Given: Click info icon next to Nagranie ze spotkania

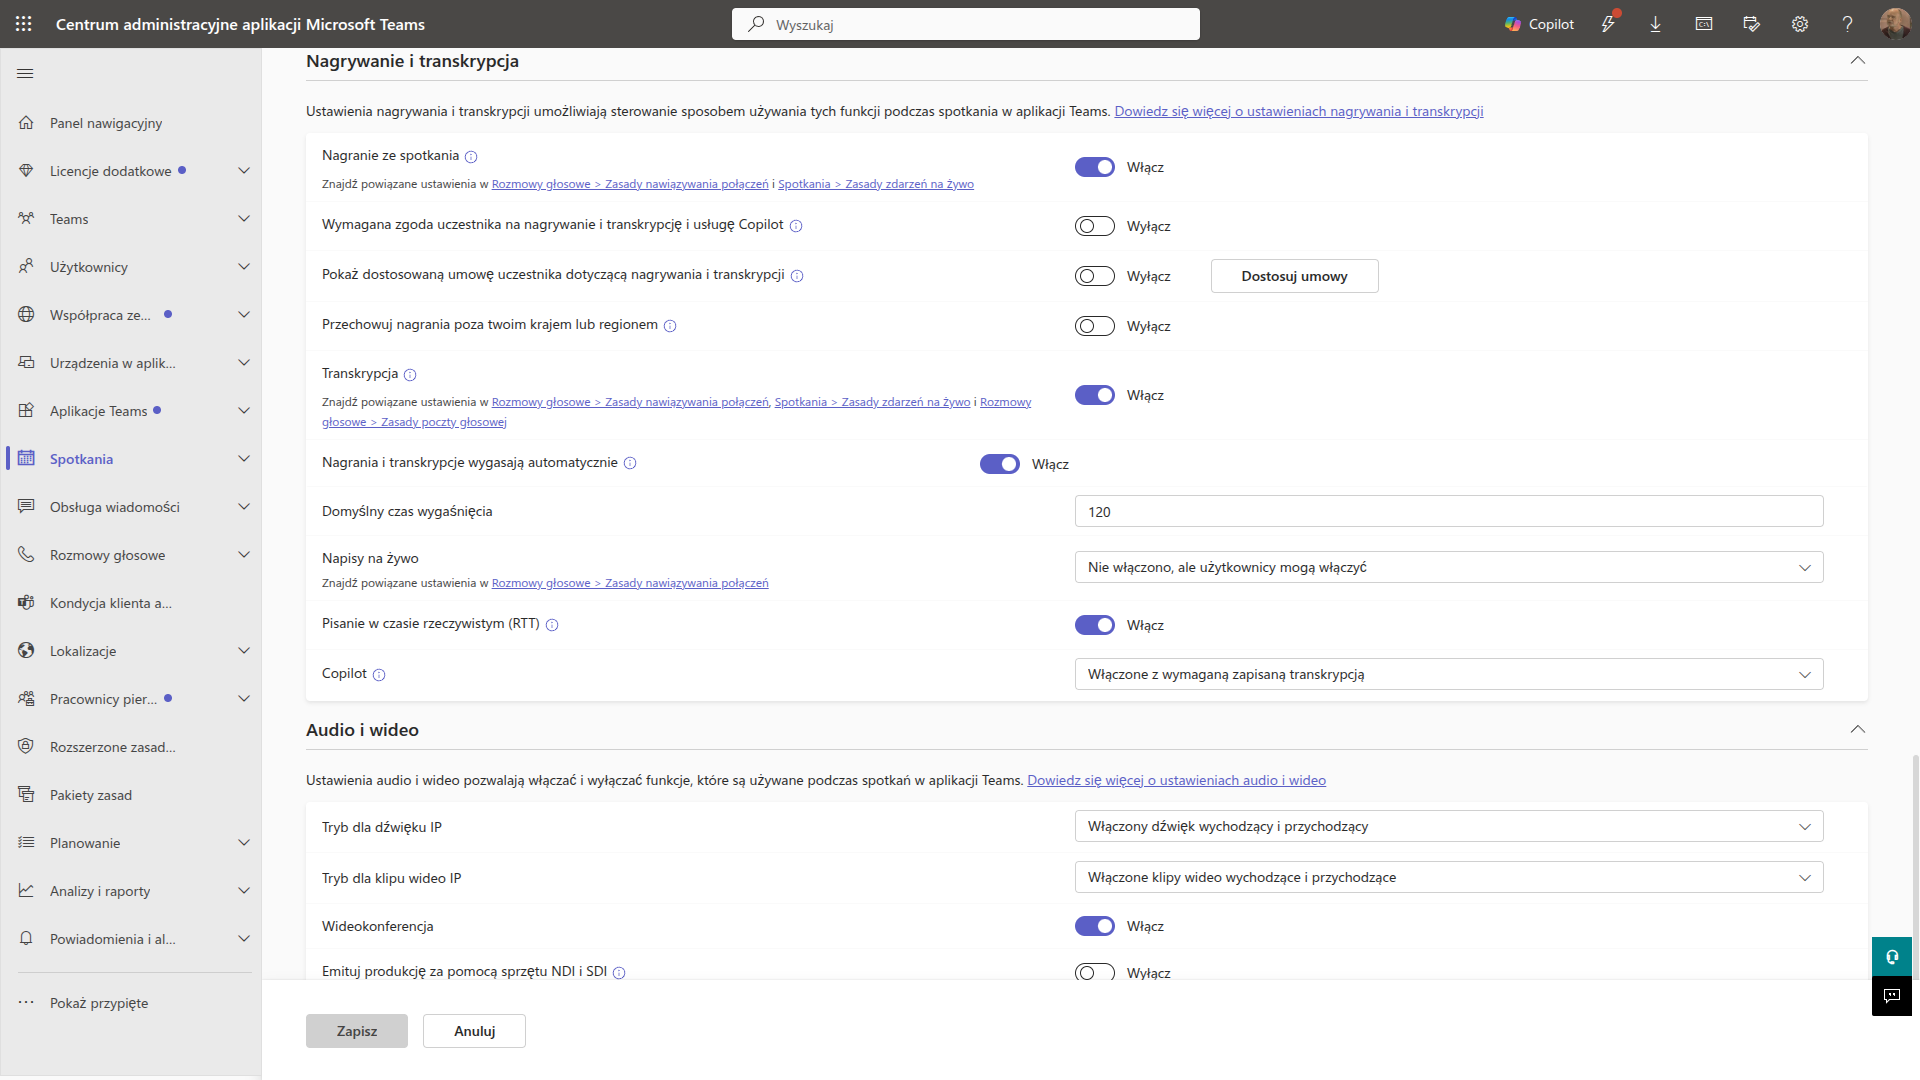Looking at the screenshot, I should point(471,157).
